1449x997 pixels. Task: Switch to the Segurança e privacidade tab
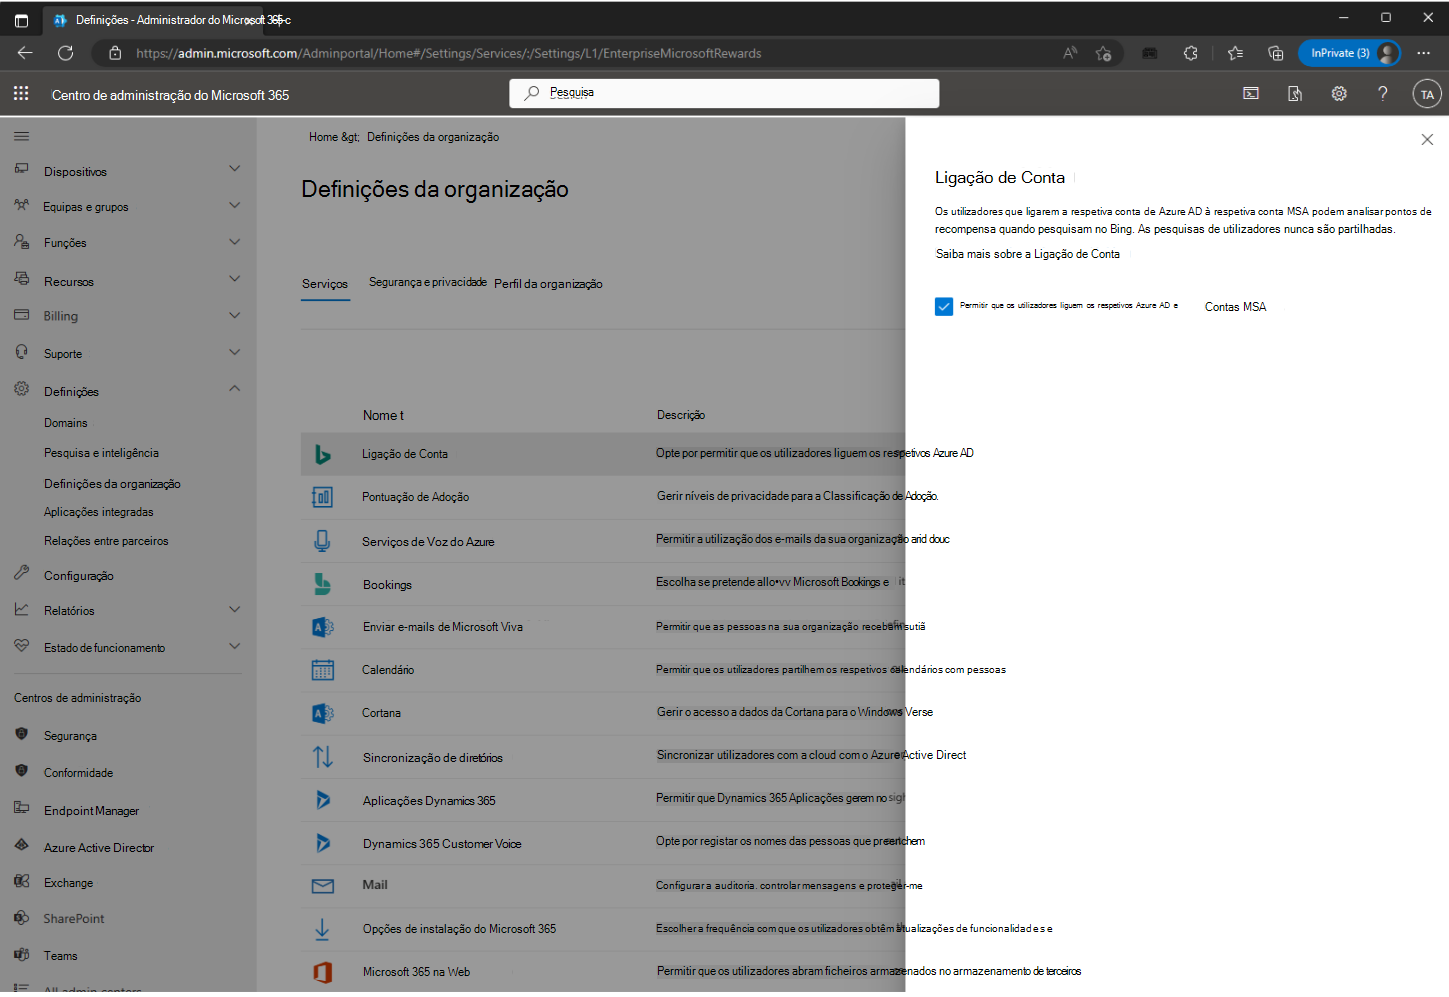428,282
